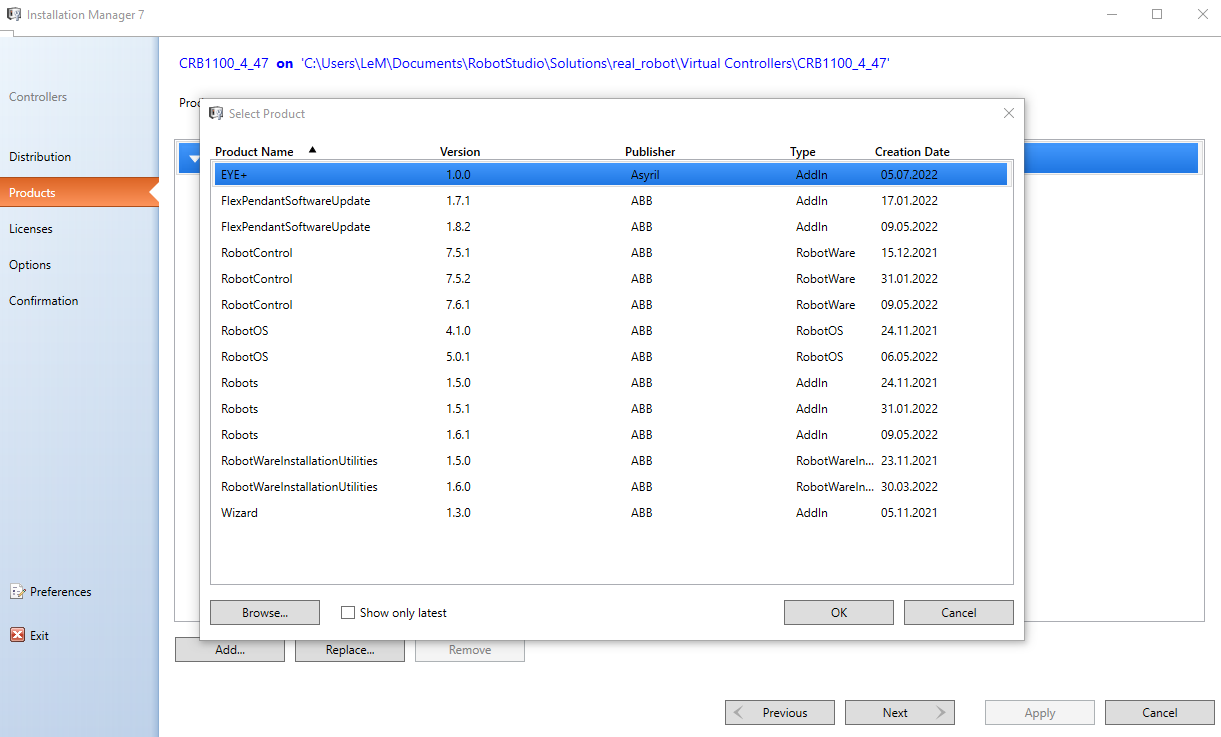The height and width of the screenshot is (737, 1221).
Task: Open the Distribution page
Action: [x=40, y=157]
